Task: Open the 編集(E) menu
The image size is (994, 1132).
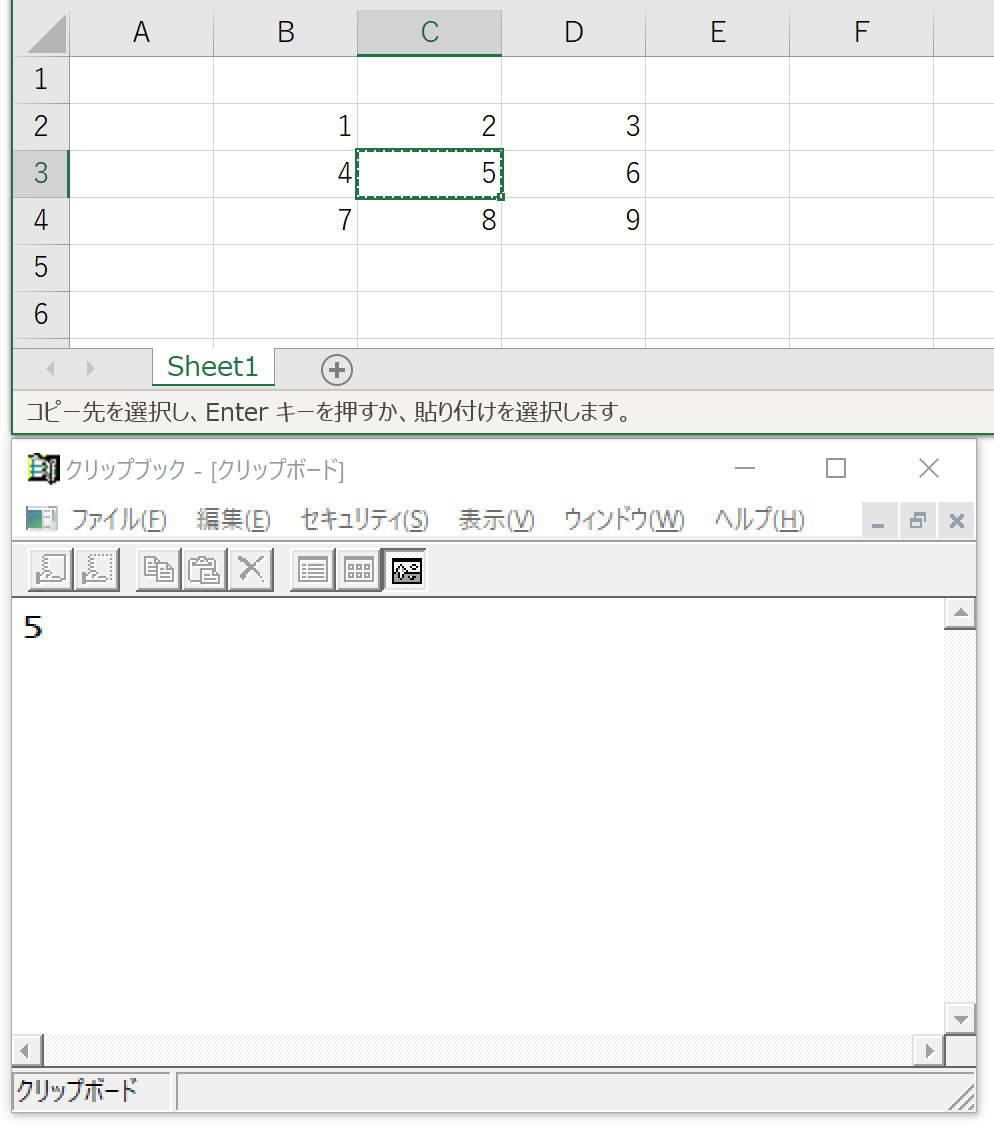Action: click(x=233, y=520)
